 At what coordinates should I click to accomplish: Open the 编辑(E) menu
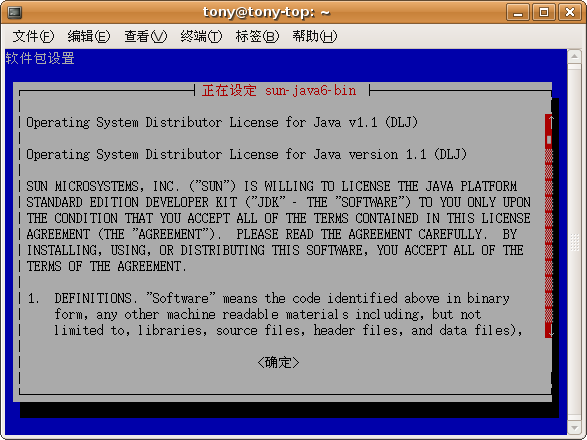pyautogui.click(x=89, y=36)
